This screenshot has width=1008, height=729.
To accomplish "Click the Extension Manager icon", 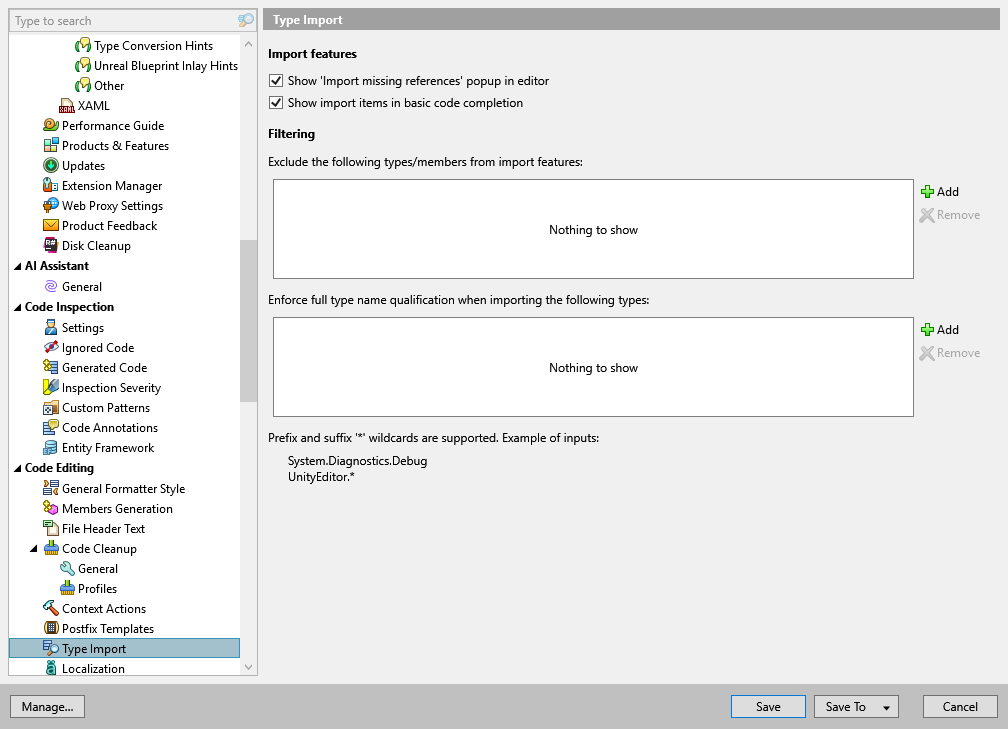I will tap(51, 185).
